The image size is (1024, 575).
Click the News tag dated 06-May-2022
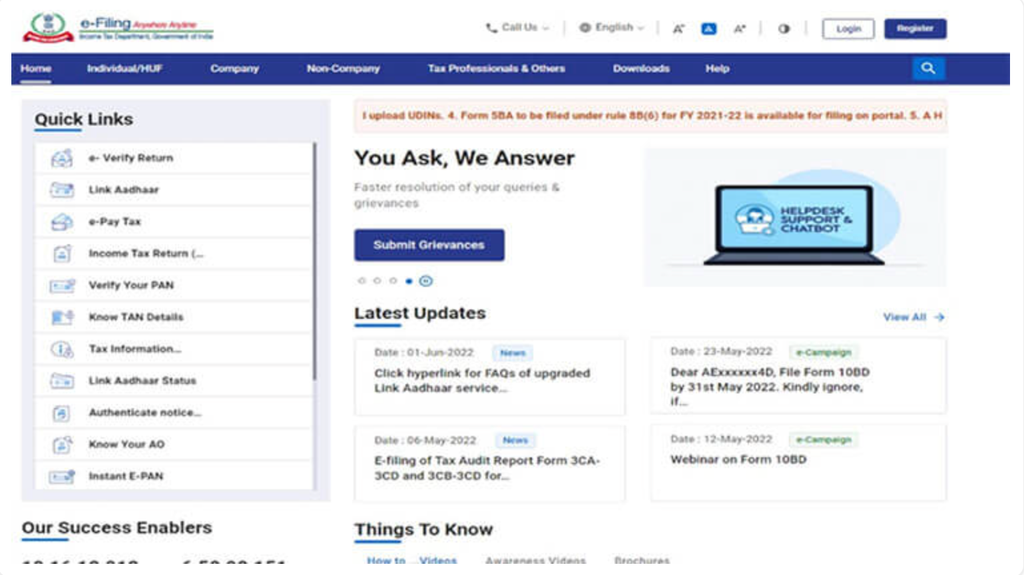515,440
